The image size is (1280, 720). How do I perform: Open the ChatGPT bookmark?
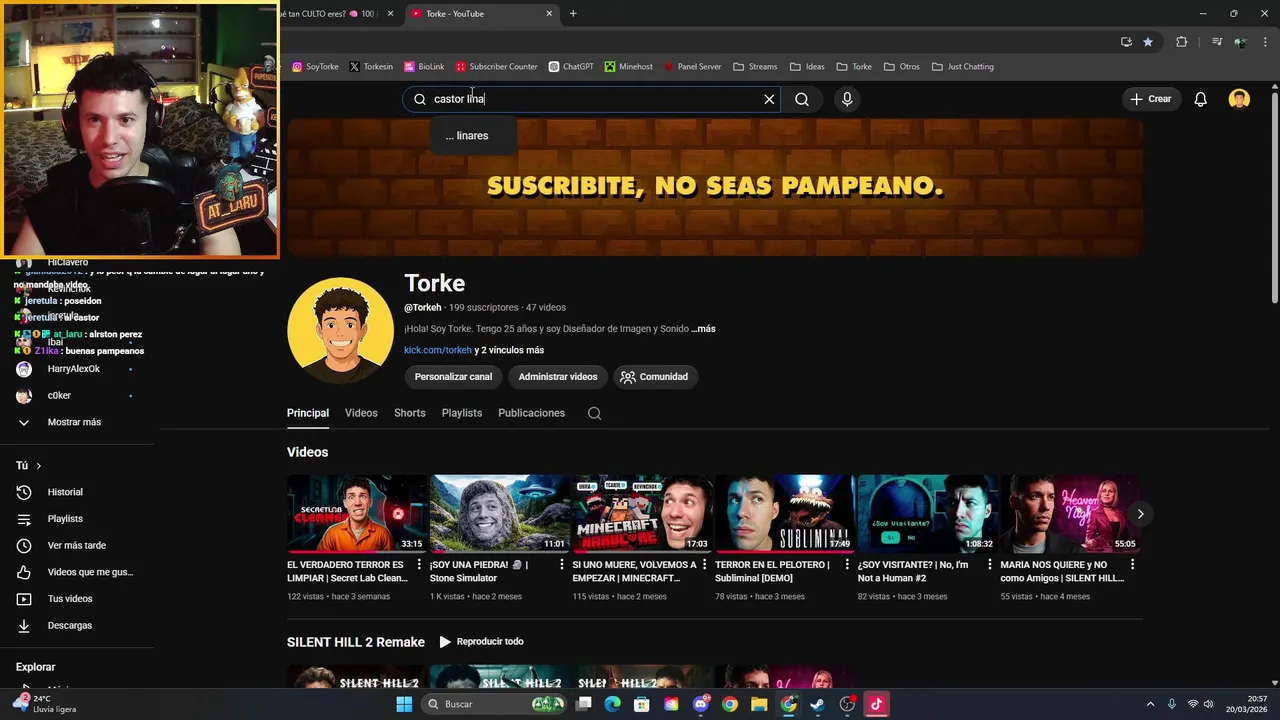571,67
